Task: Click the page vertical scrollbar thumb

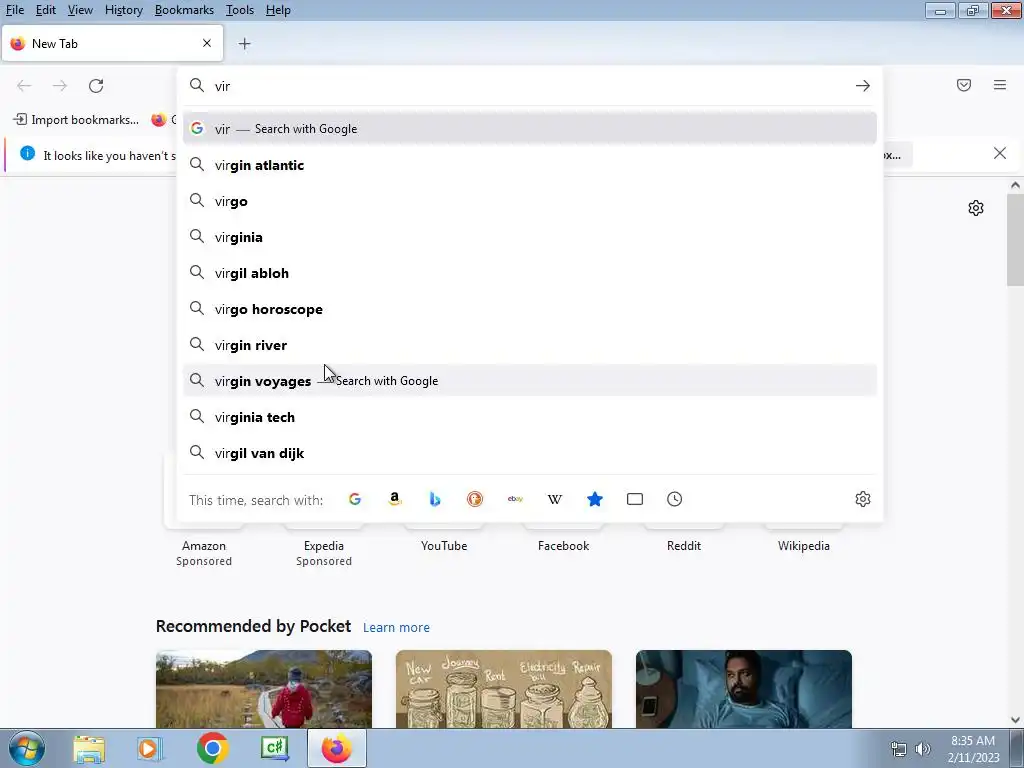Action: click(x=1015, y=240)
